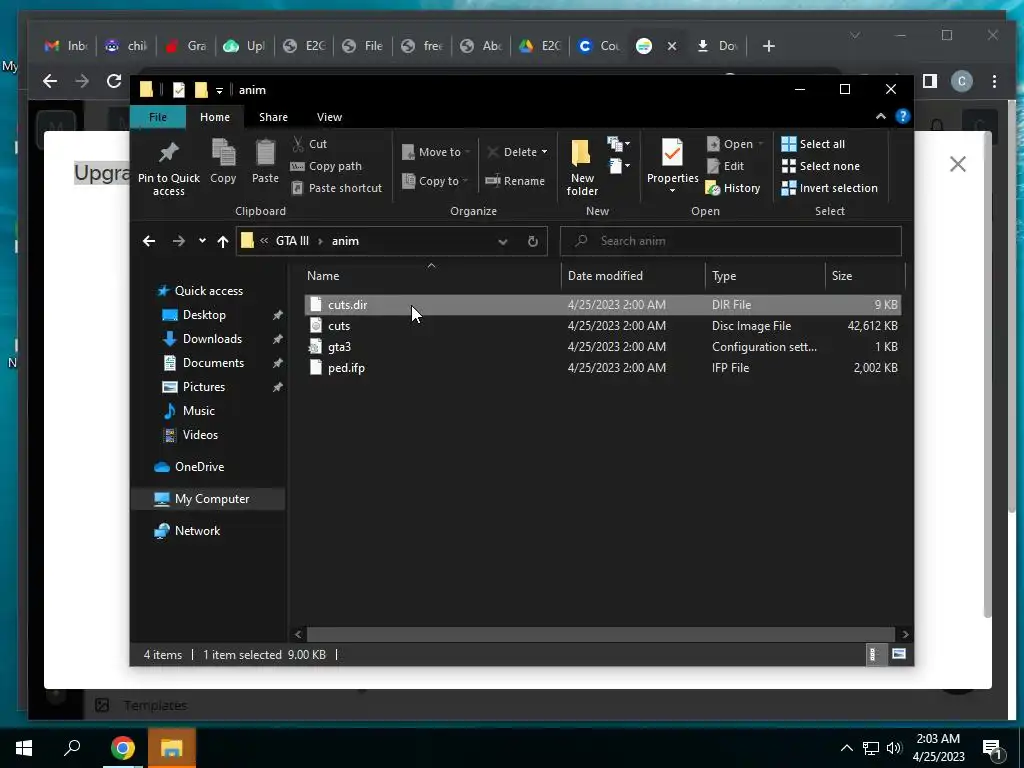Open Windows Start menu
Image resolution: width=1024 pixels, height=768 pixels.
(24, 748)
